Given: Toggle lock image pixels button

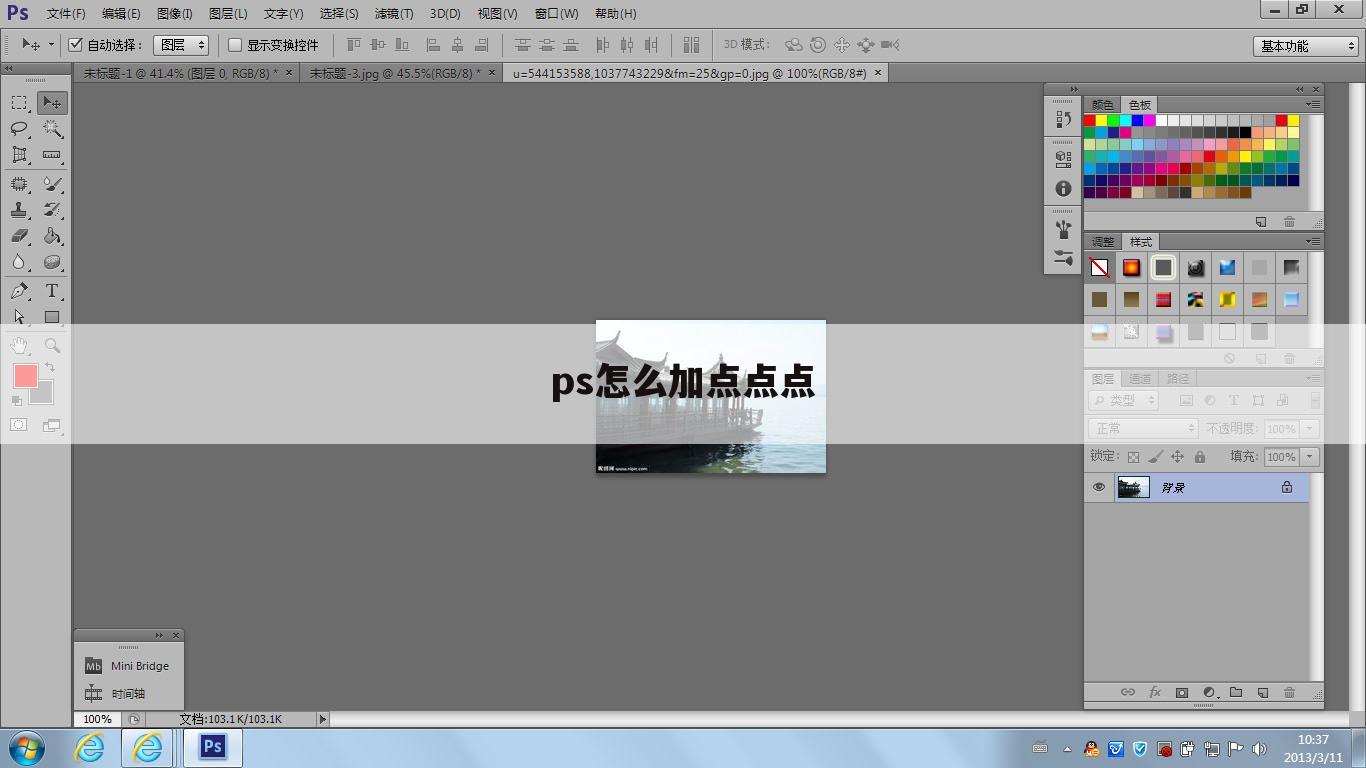Looking at the screenshot, I should 1155,457.
